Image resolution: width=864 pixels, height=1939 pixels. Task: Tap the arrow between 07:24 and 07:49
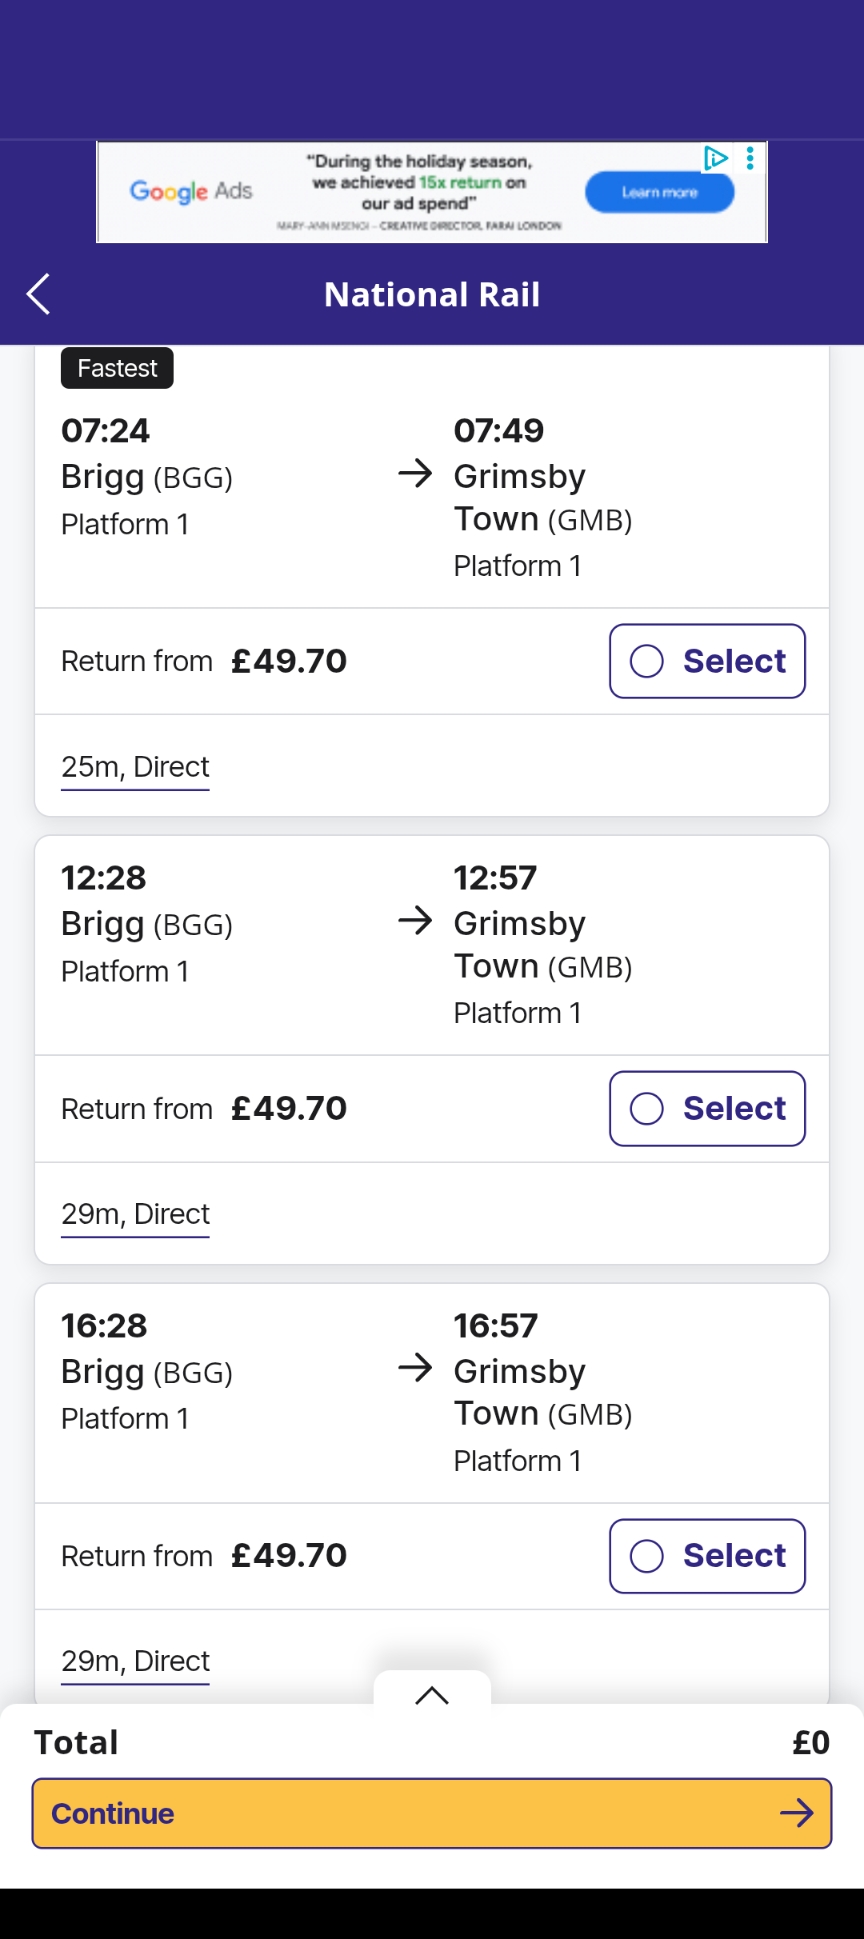coord(415,473)
